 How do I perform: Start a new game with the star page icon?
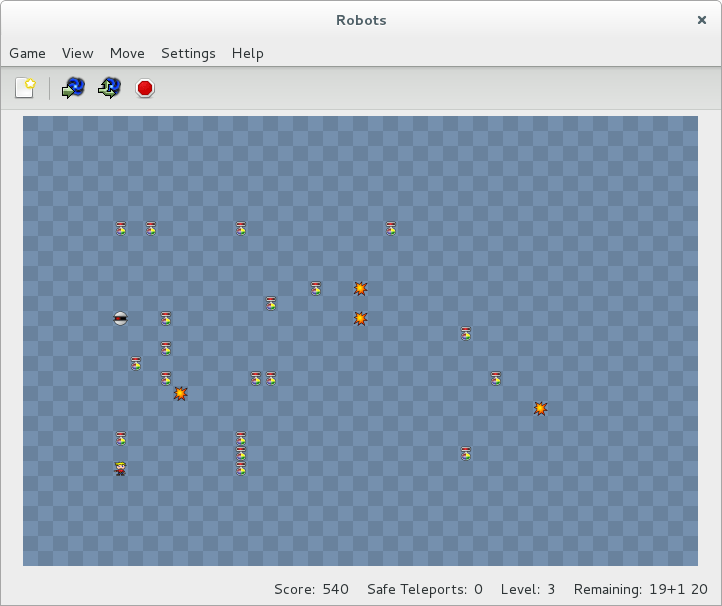point(25,87)
